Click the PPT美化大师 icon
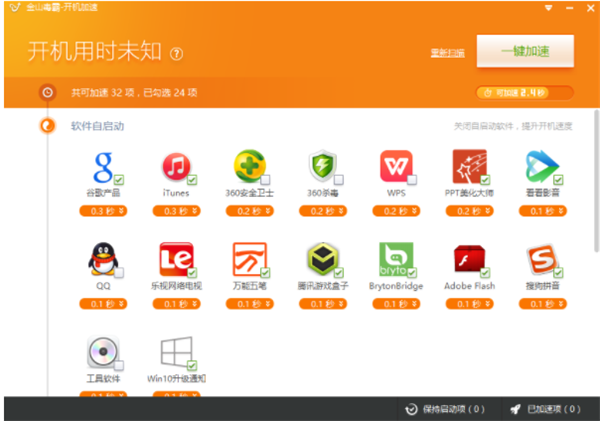The image size is (600, 421). point(470,166)
